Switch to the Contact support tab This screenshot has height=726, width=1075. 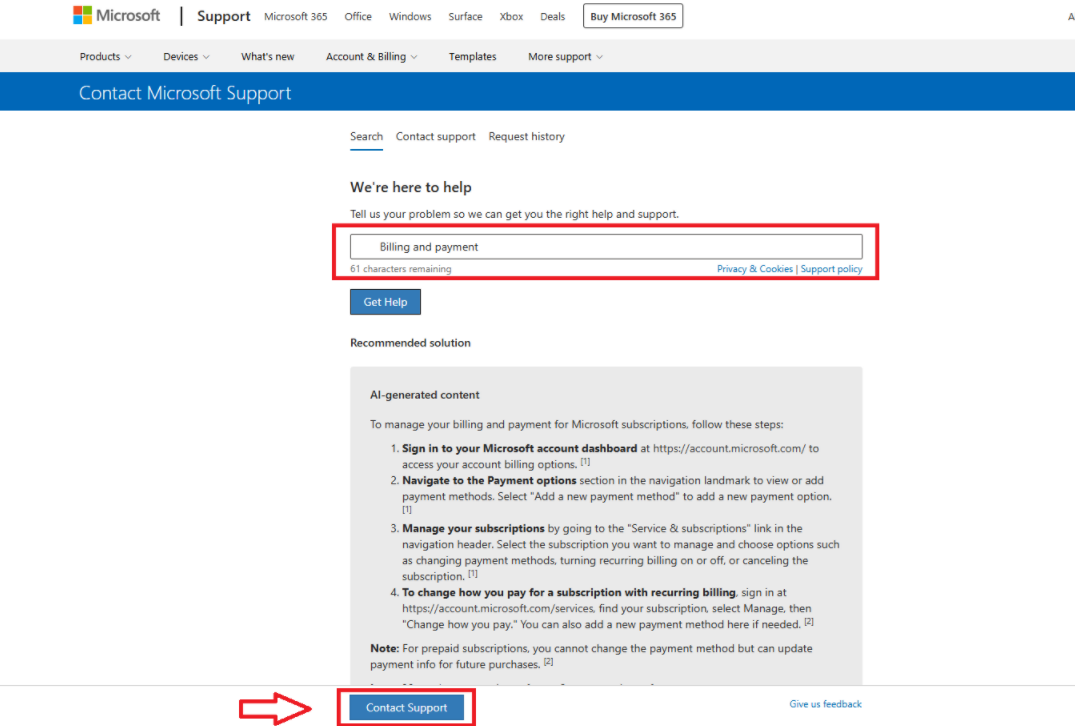coord(435,136)
